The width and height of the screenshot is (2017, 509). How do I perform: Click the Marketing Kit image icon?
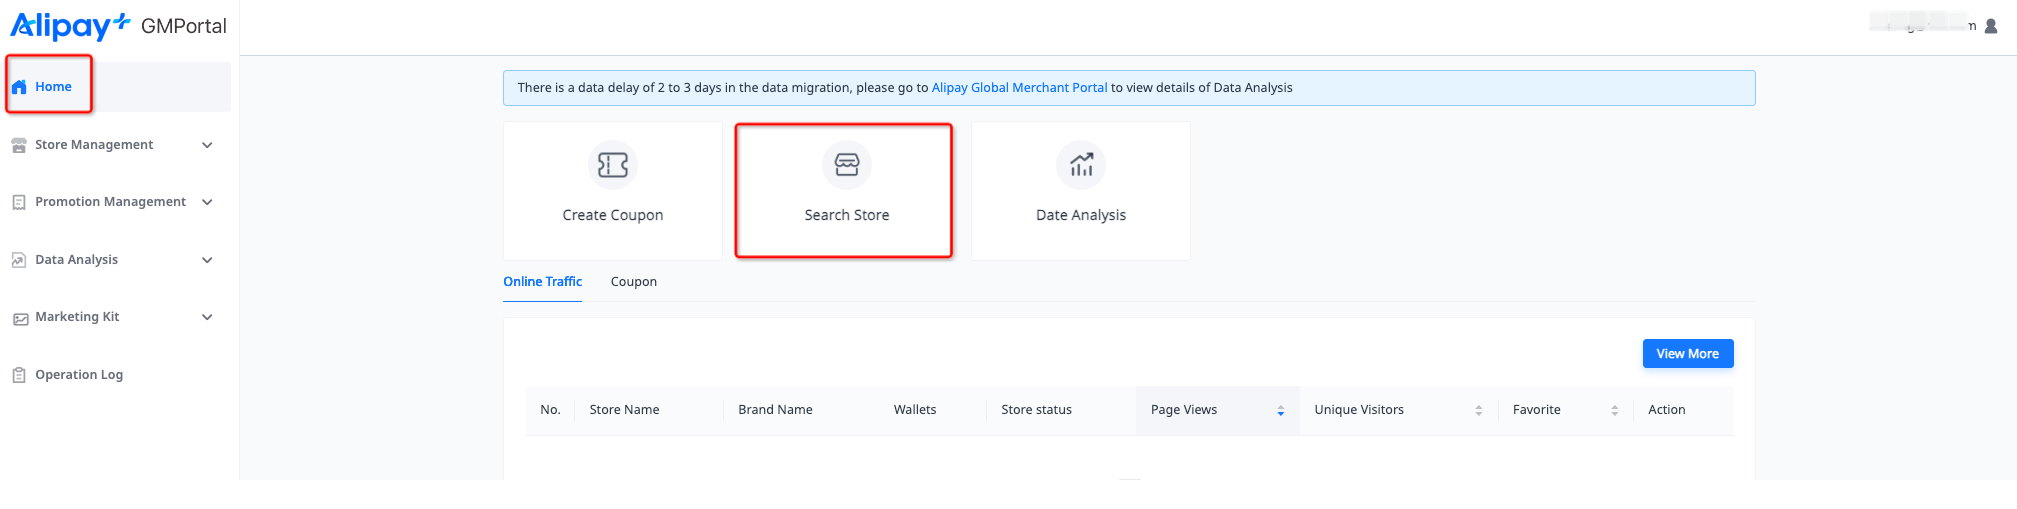[19, 318]
